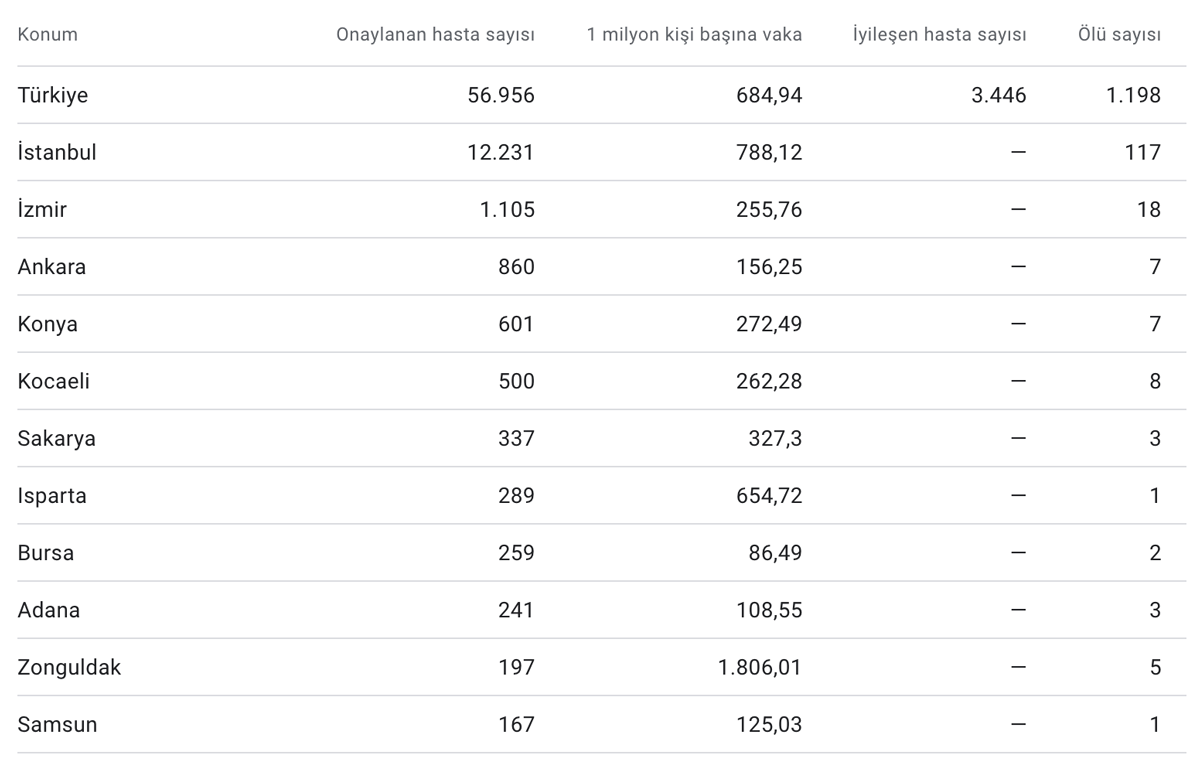
Task: Click the Samsun row label
Action: pos(58,724)
